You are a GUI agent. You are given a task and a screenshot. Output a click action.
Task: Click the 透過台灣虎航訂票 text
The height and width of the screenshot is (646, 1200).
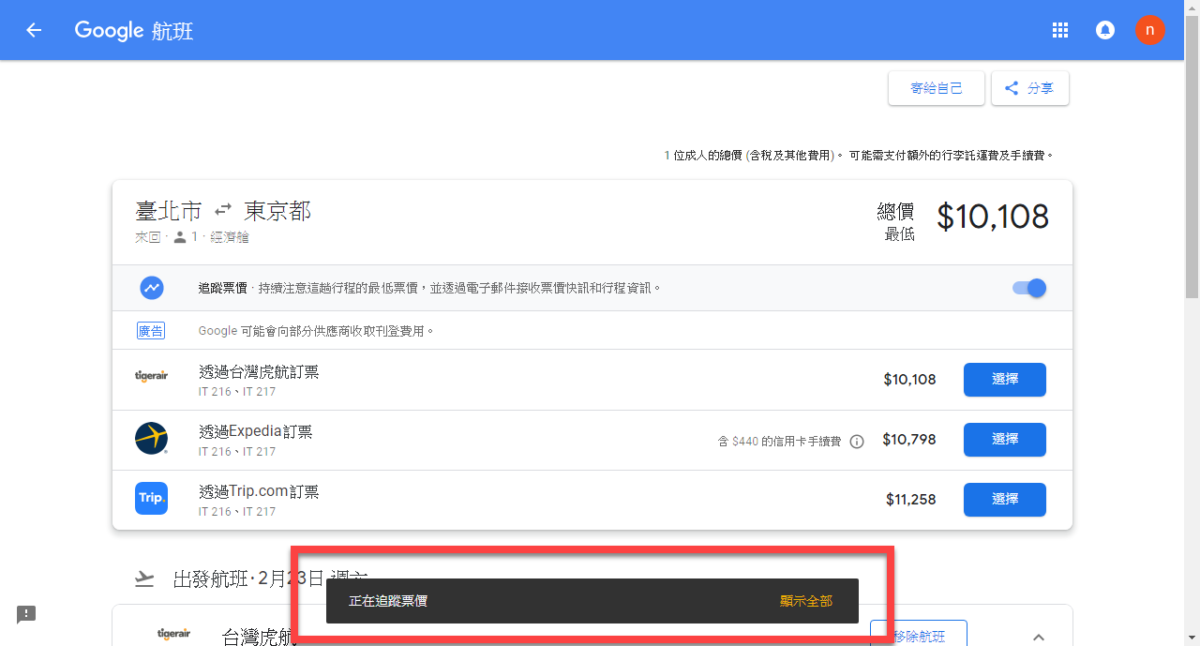coord(259,372)
